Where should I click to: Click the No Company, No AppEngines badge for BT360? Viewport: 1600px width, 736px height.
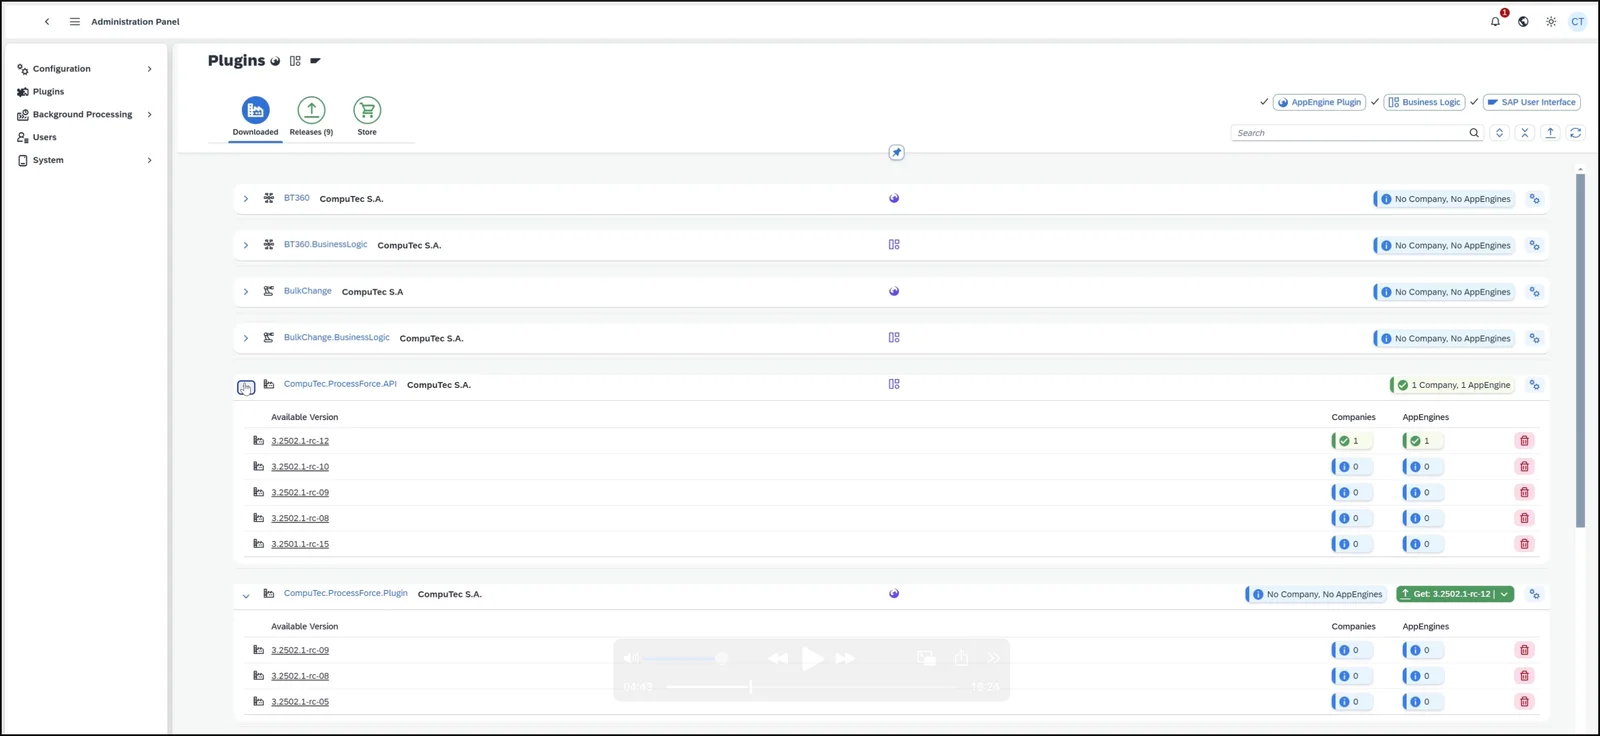pyautogui.click(x=1444, y=199)
